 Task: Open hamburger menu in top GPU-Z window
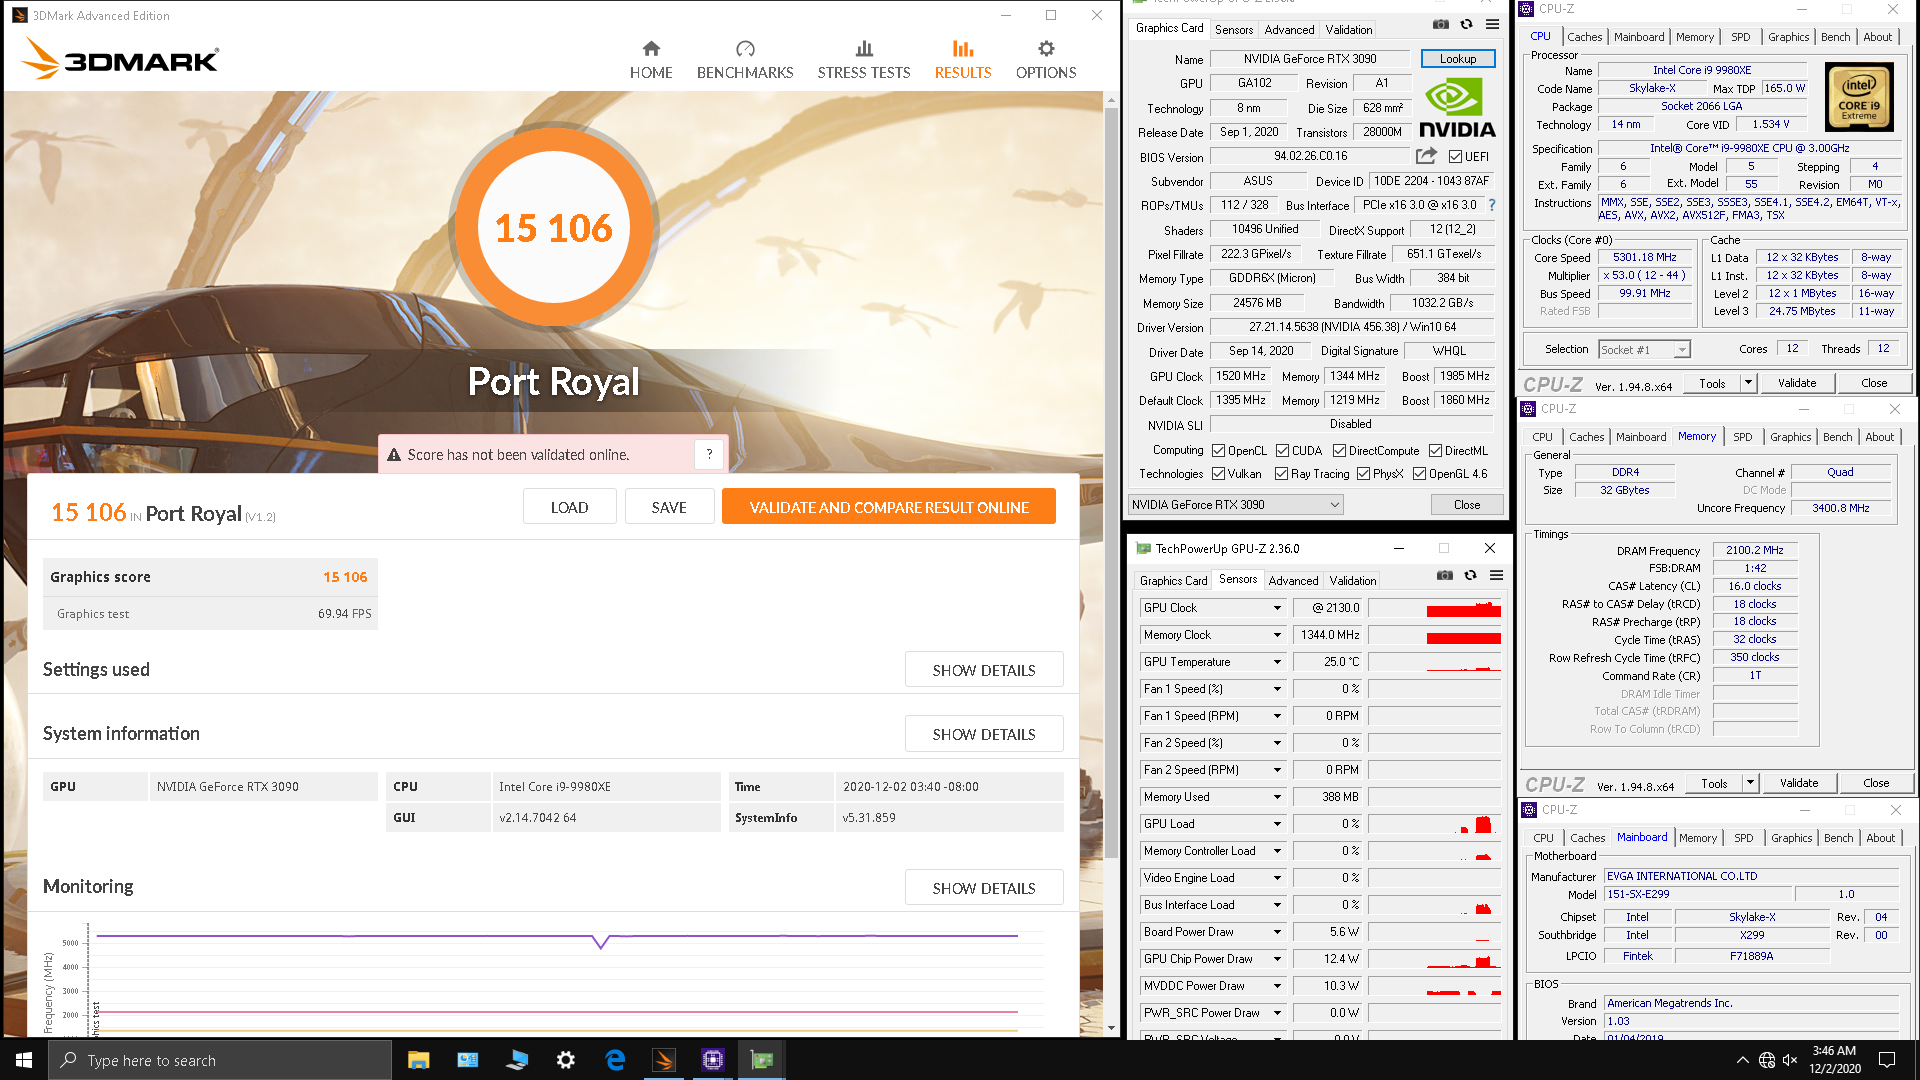tap(1492, 25)
